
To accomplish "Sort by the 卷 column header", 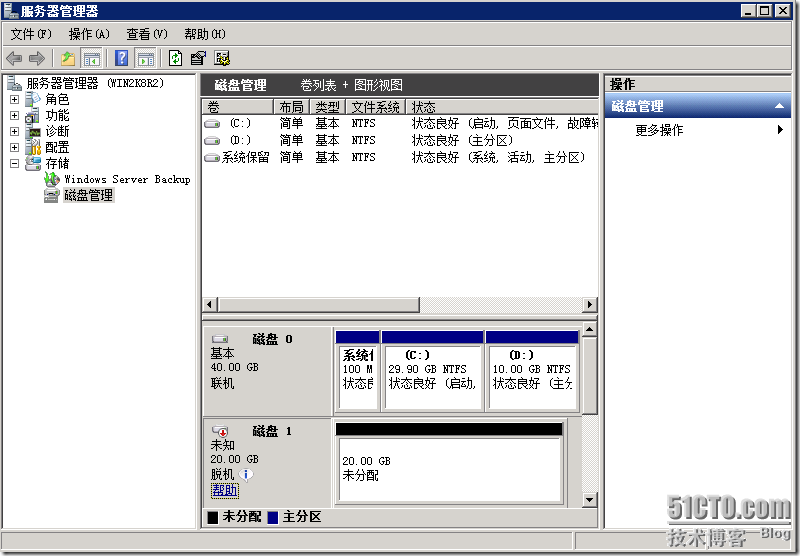I will point(238,107).
